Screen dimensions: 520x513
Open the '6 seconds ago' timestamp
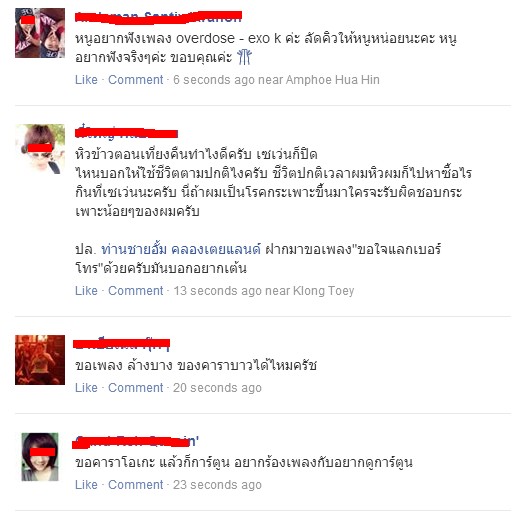coord(214,80)
